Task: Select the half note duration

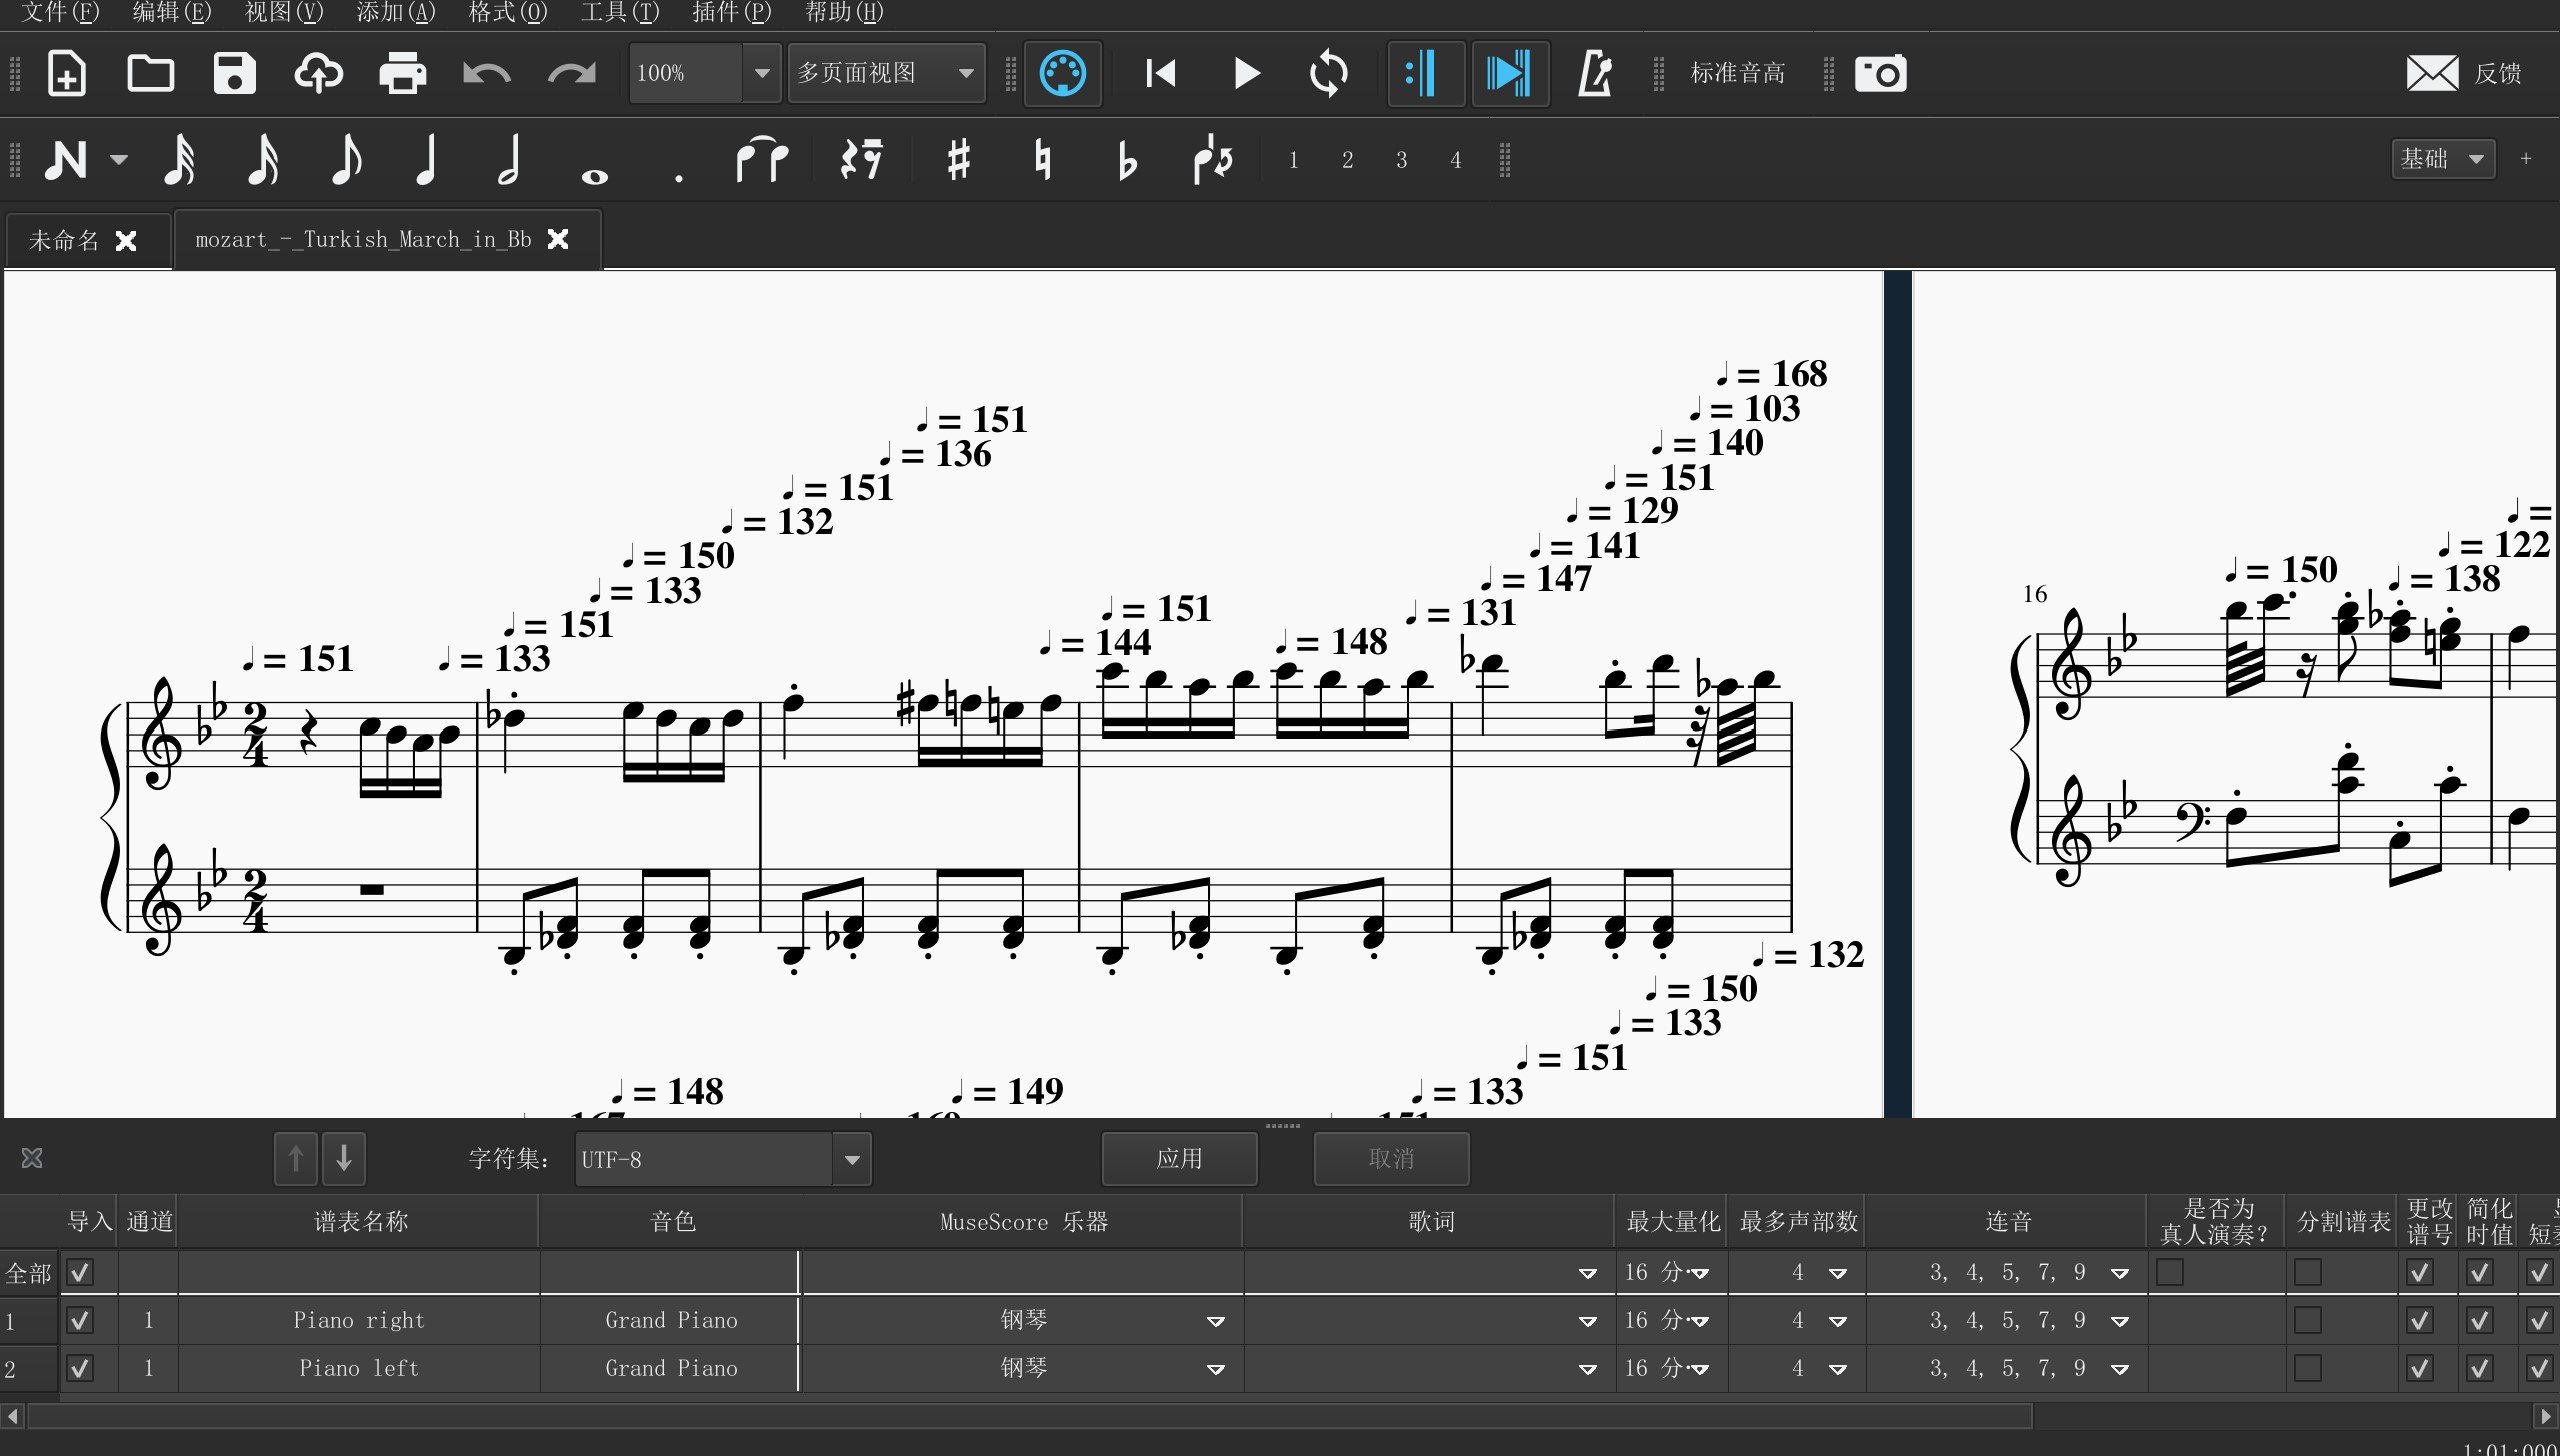Action: 510,160
